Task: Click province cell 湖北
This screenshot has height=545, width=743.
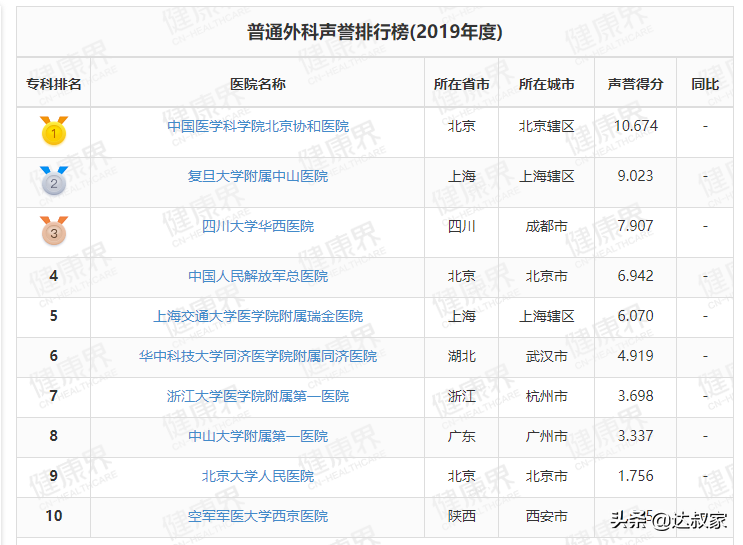Action: 462,356
